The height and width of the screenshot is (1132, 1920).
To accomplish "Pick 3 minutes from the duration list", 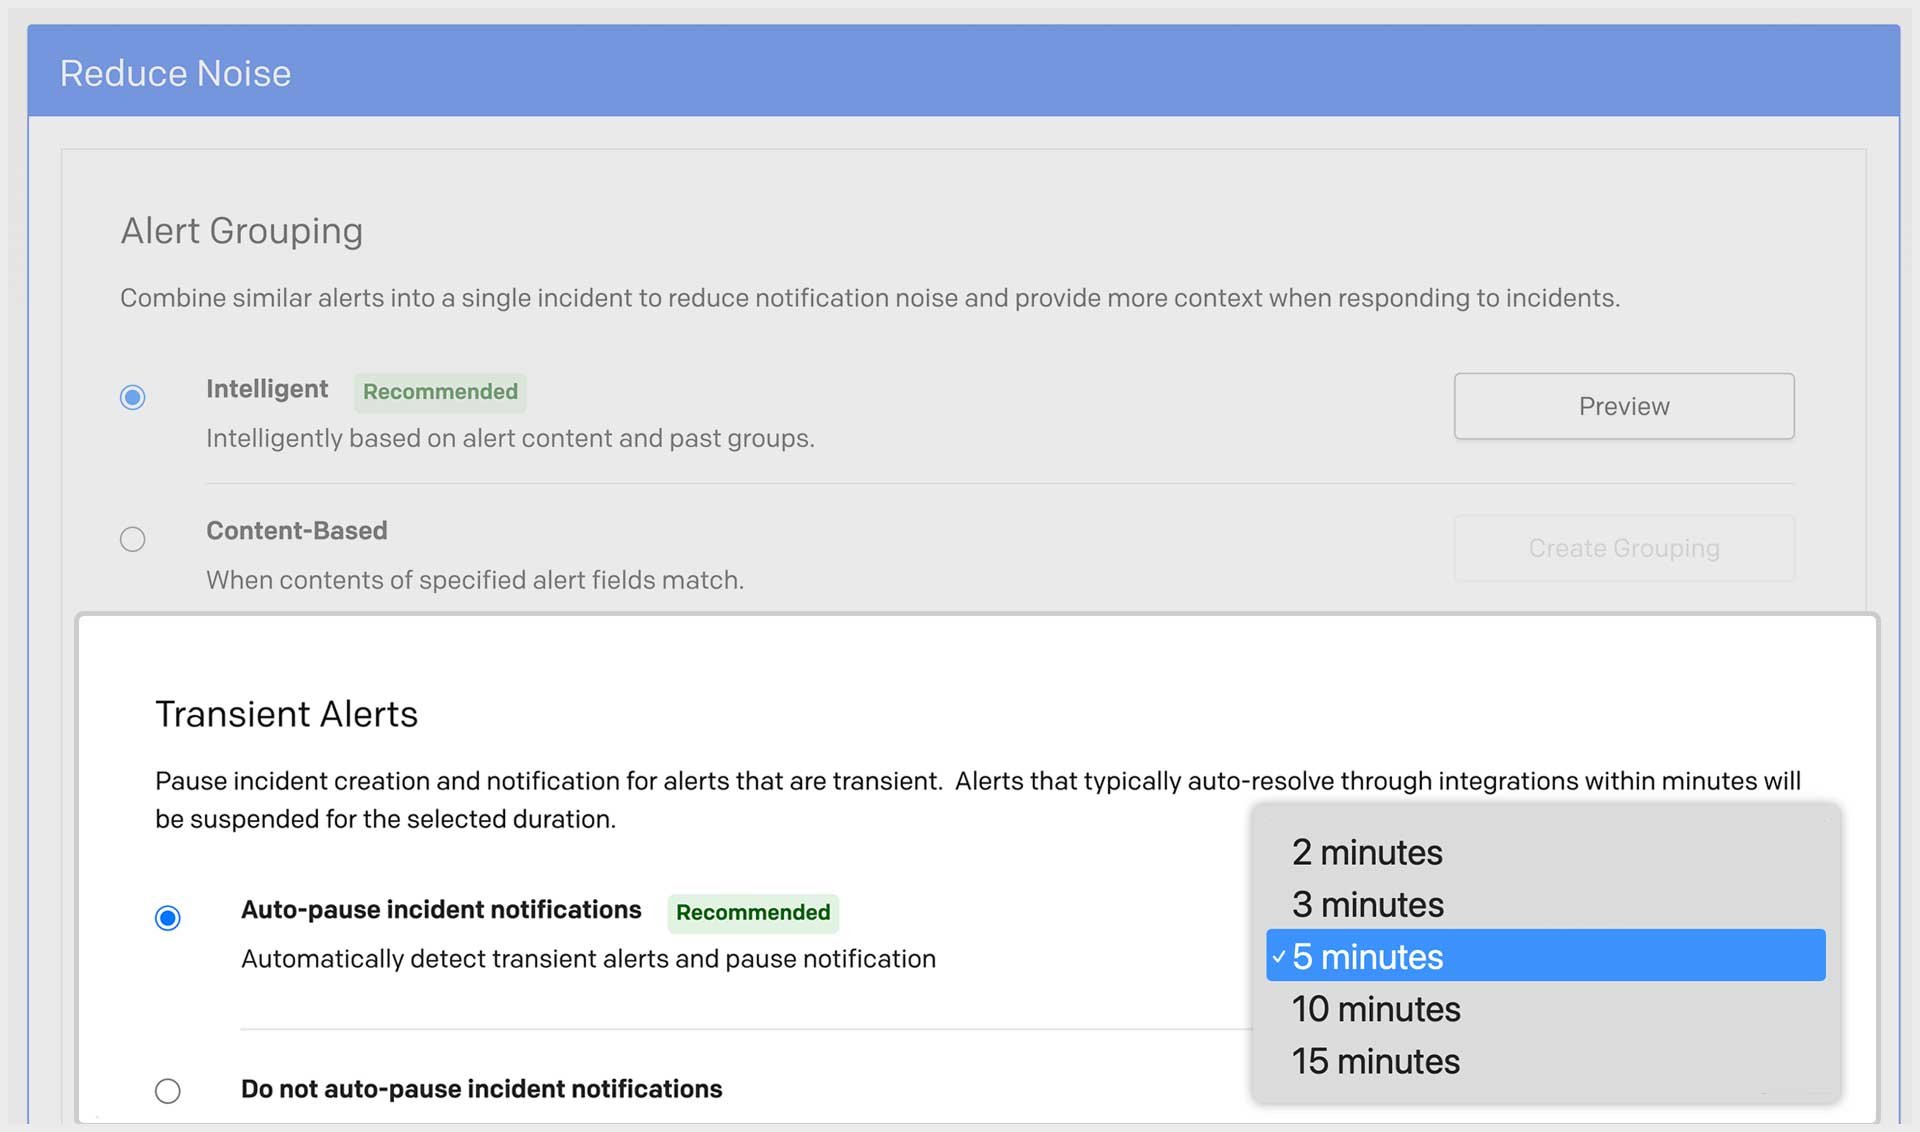I will coord(1367,904).
